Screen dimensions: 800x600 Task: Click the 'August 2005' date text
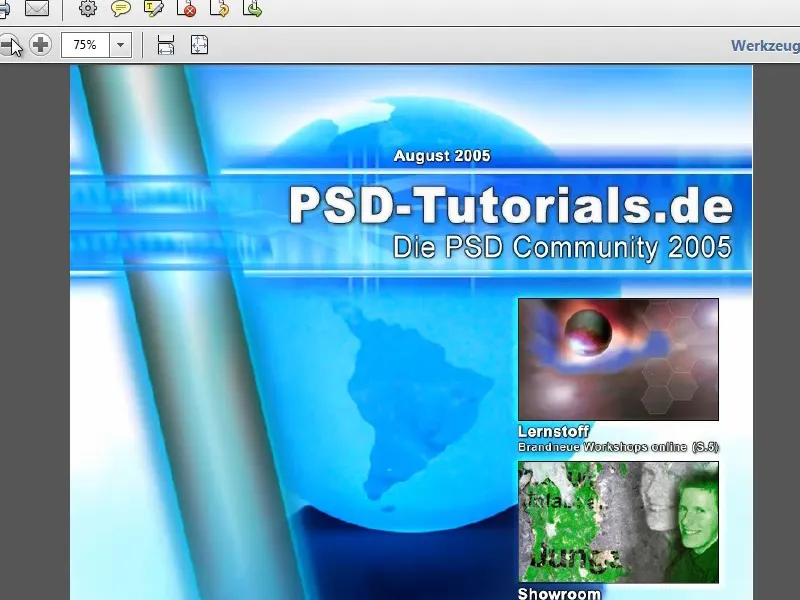442,156
